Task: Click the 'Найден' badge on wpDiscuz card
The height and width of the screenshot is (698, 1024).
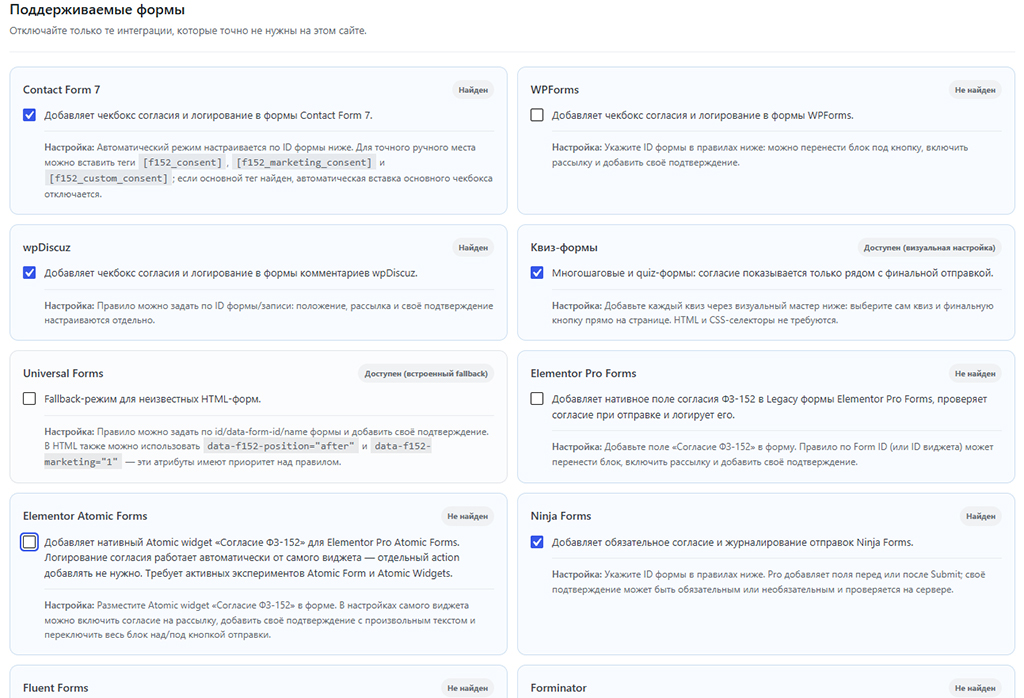Action: click(473, 247)
